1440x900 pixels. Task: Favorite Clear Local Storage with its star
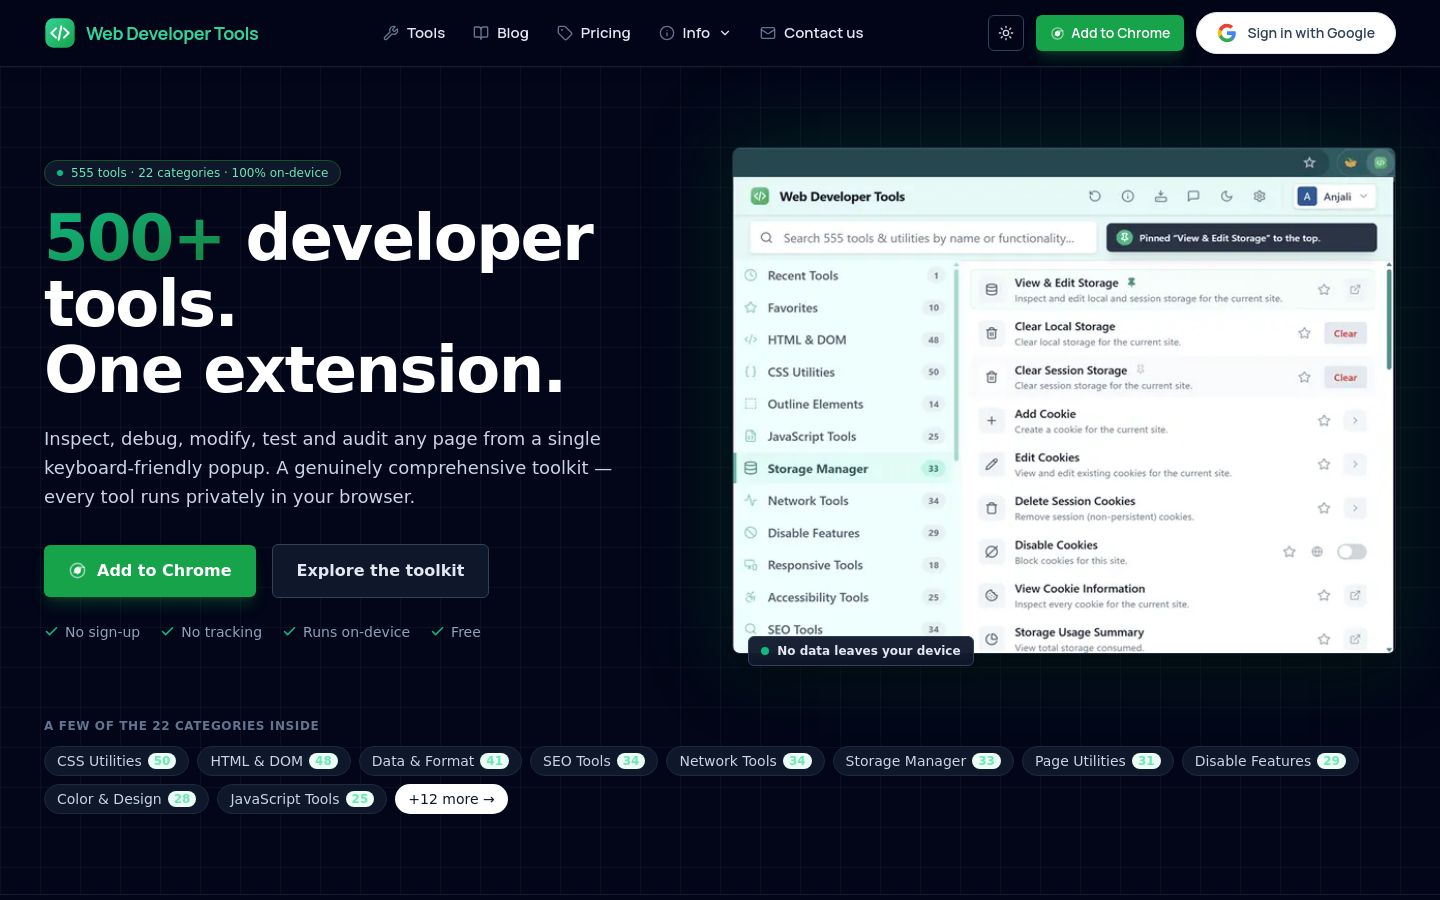(1304, 334)
